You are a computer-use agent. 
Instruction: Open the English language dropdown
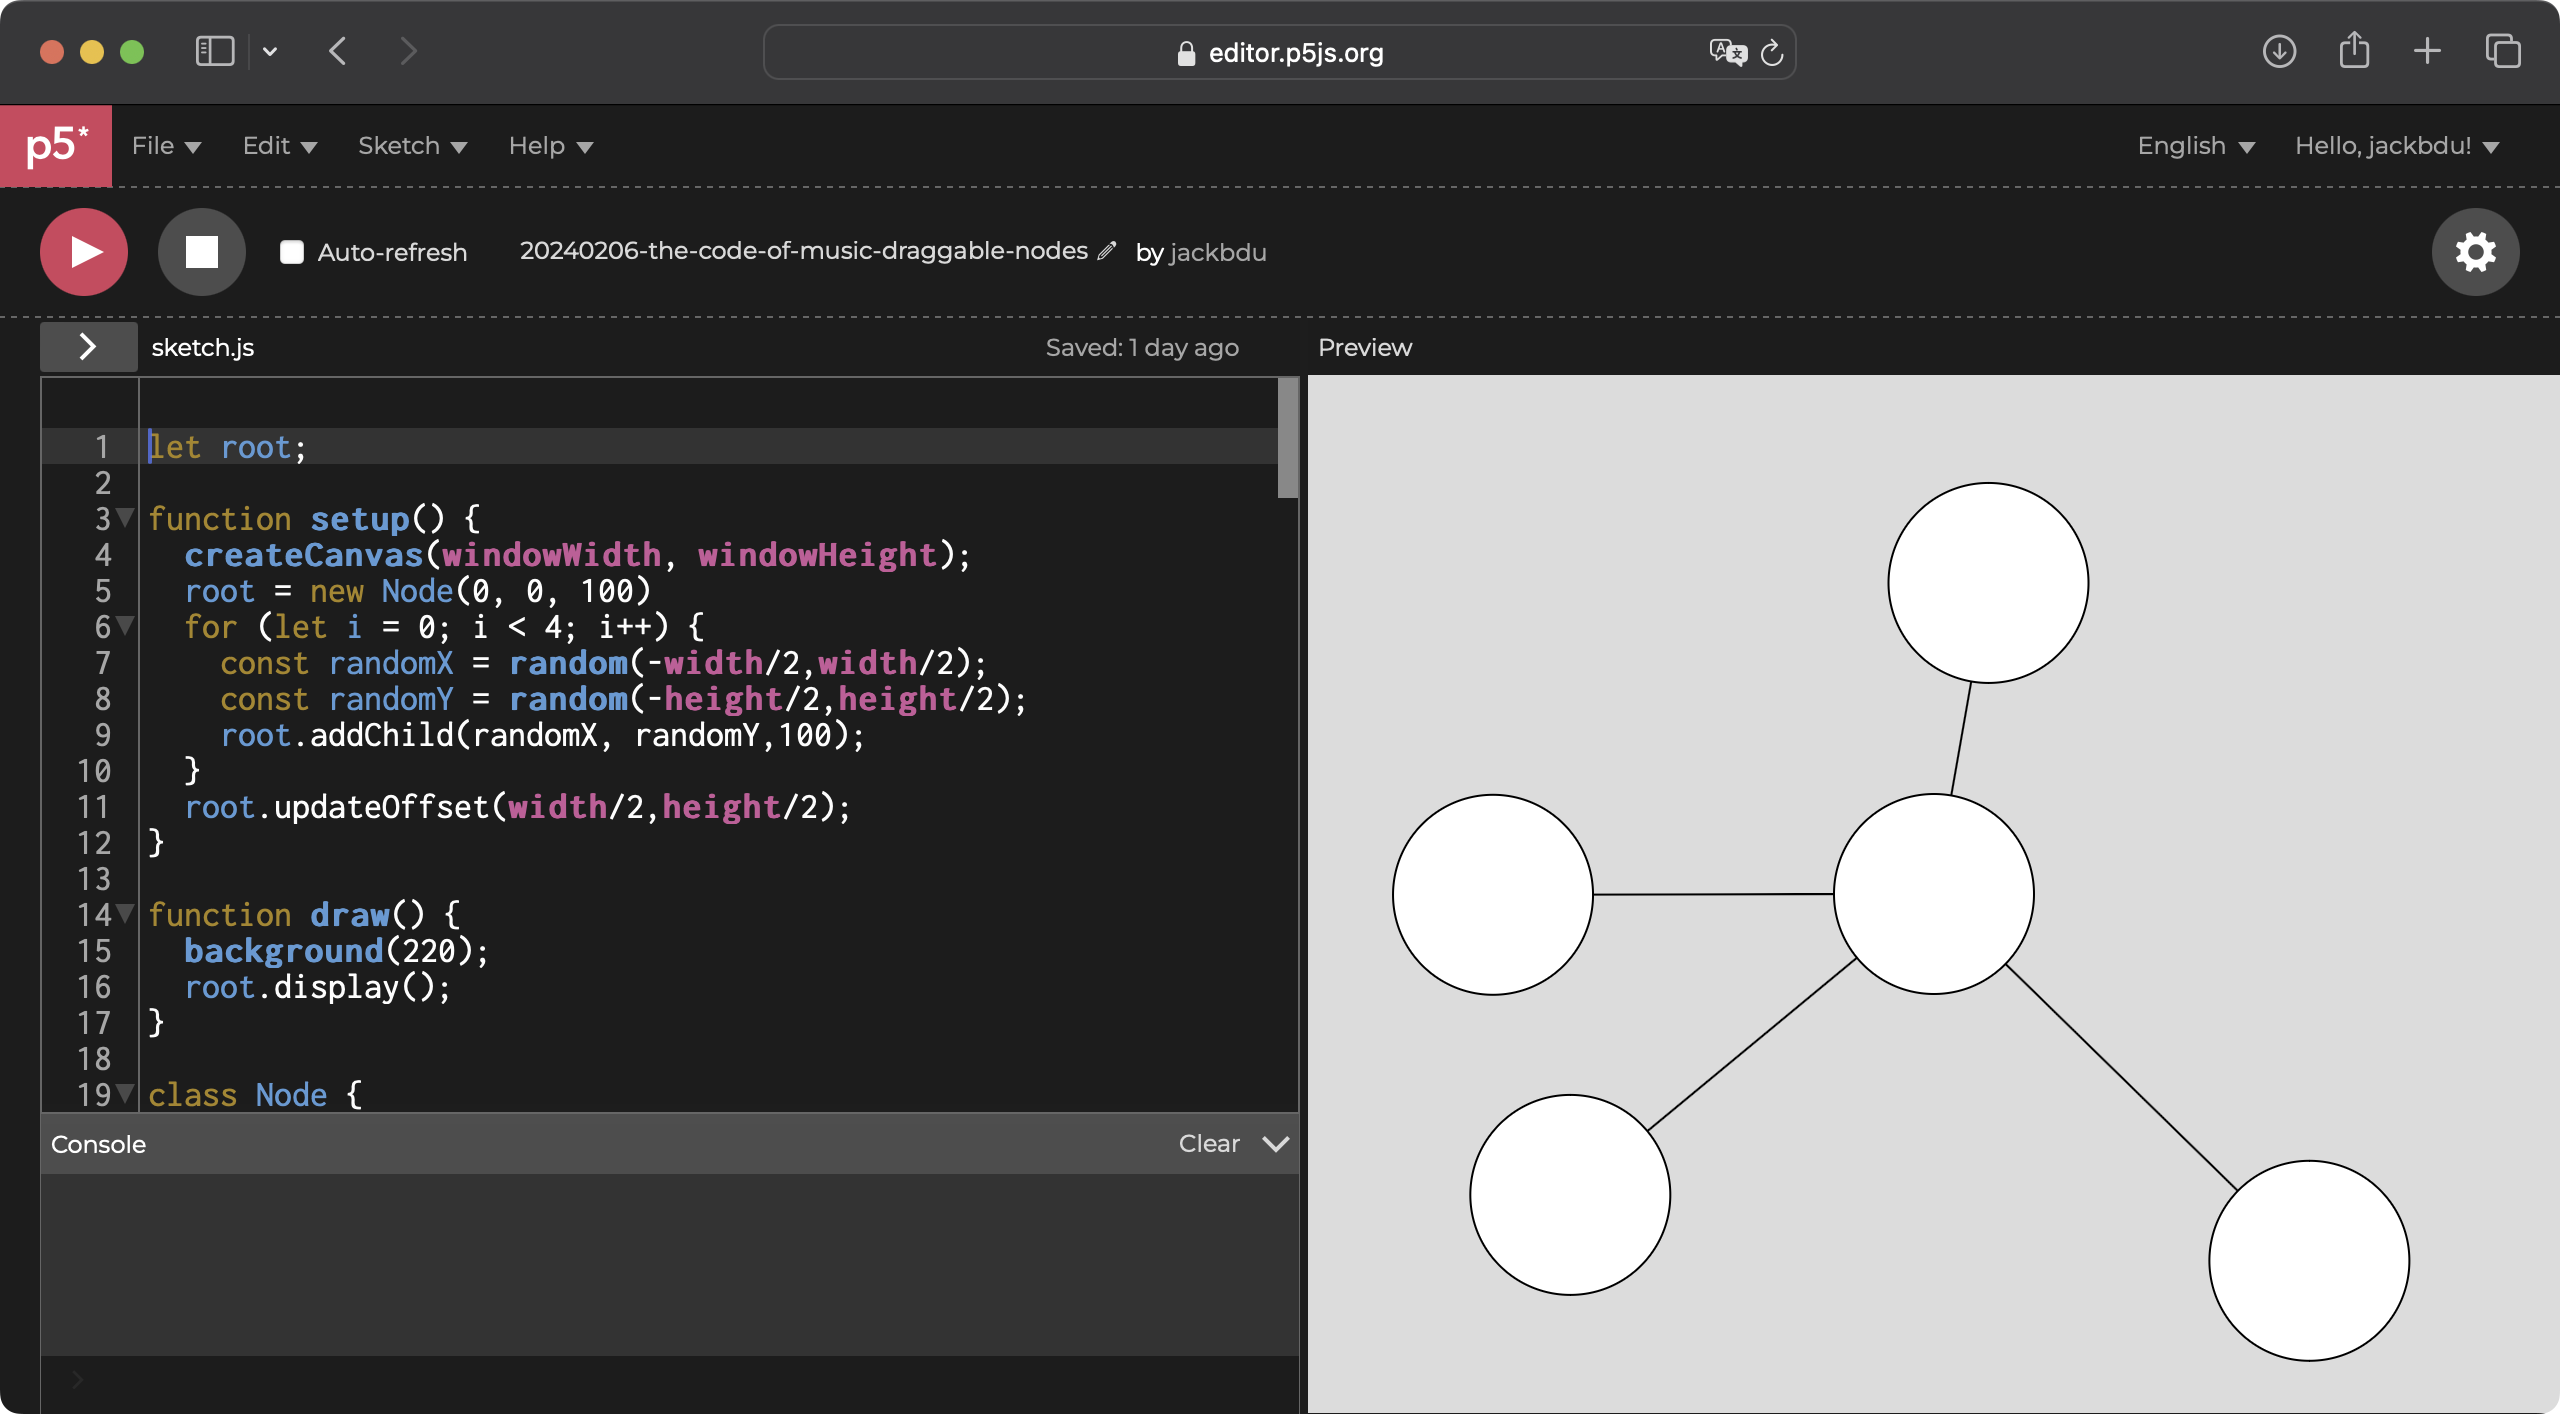click(2196, 146)
